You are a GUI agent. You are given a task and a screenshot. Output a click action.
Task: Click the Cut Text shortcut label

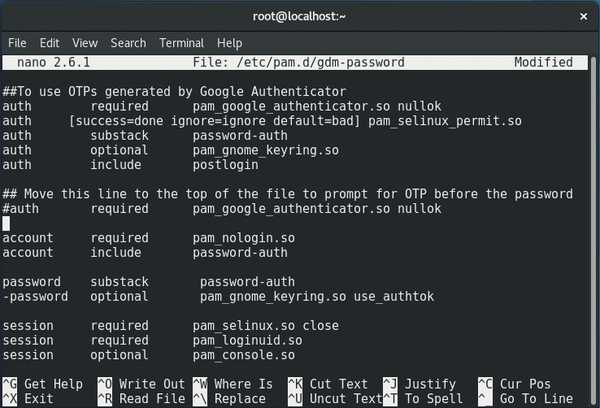(339, 384)
